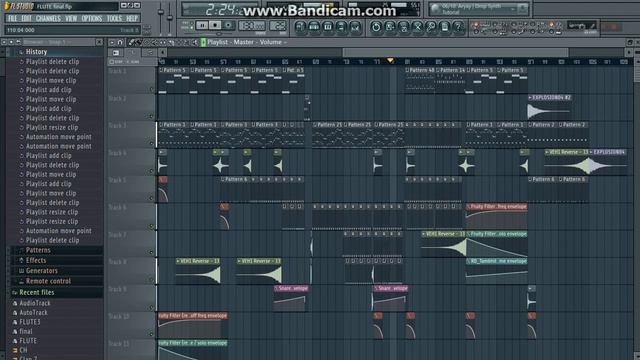Open the TOOLS menu
Viewport: 640px width, 360px height.
114,18
